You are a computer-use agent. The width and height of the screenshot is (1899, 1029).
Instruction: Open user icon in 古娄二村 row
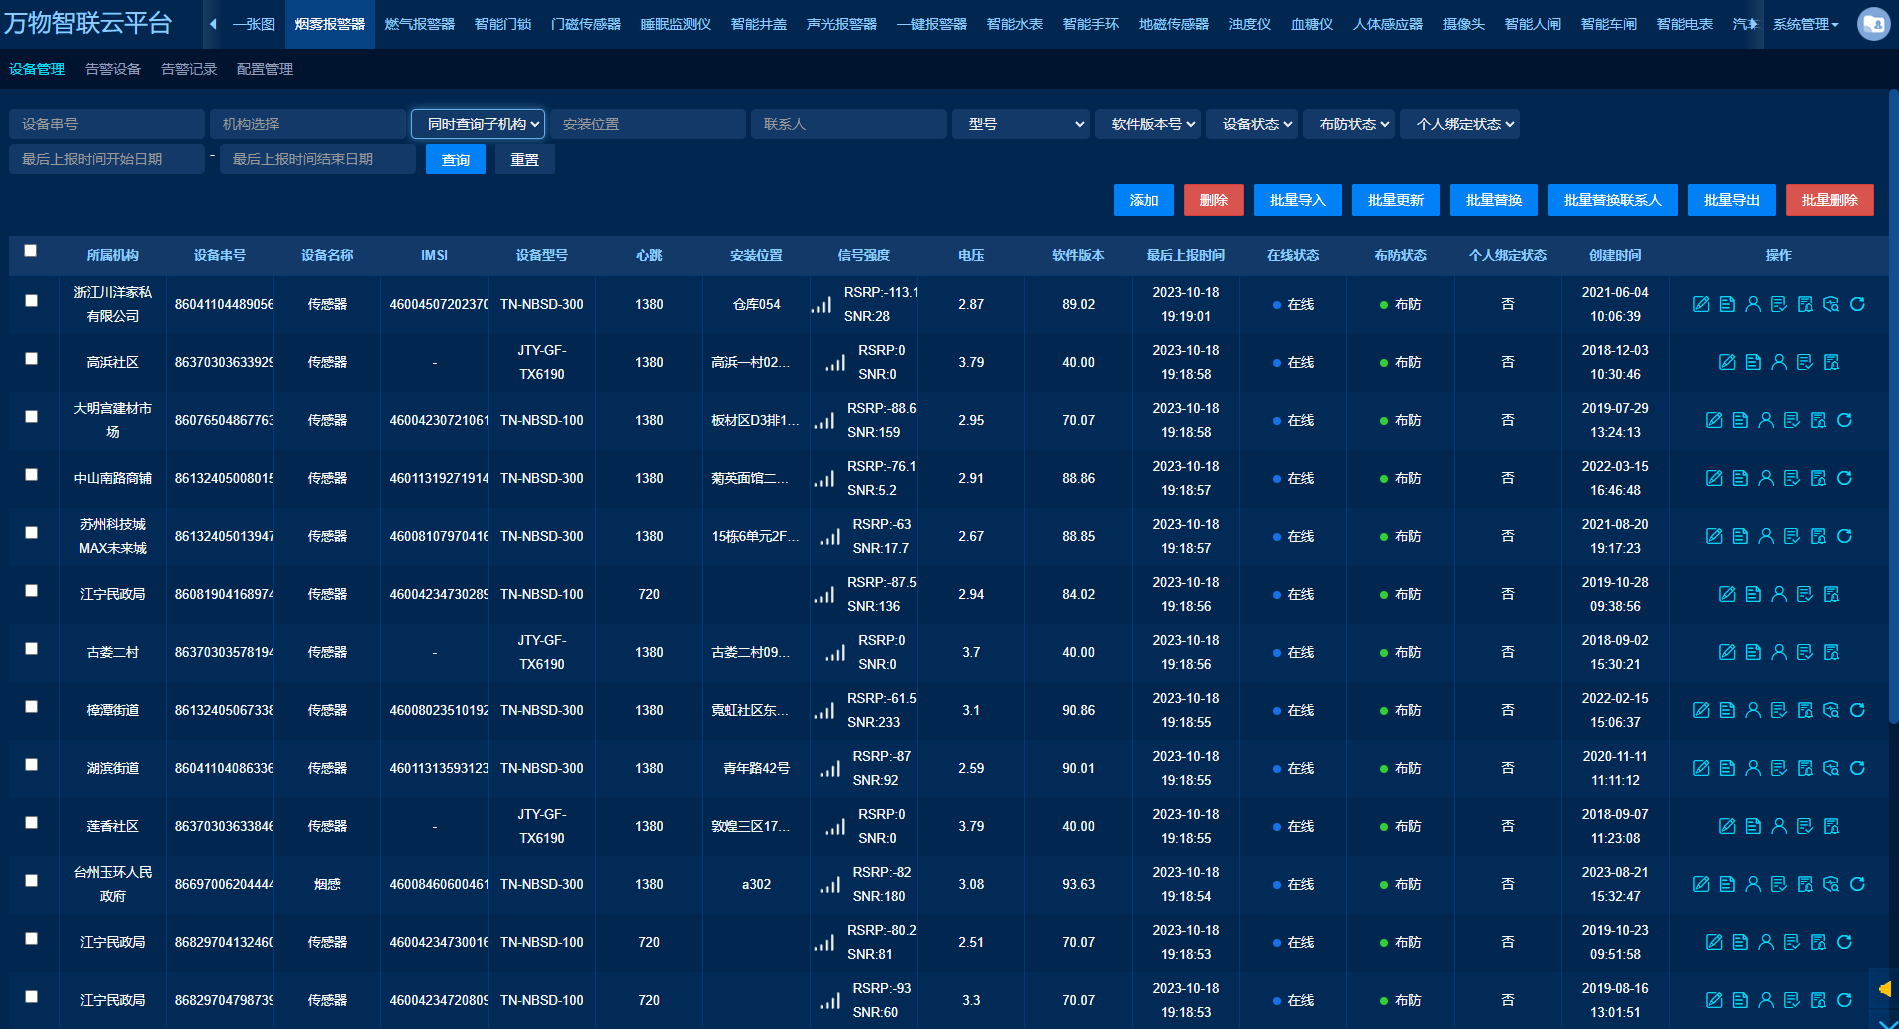(1779, 652)
